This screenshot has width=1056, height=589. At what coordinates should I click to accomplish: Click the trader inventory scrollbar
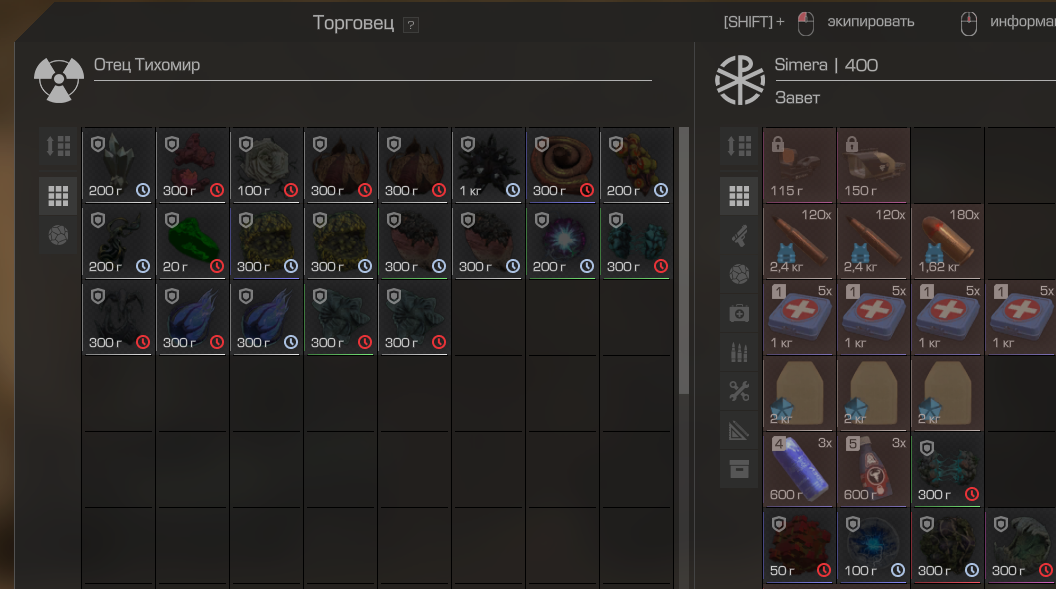684,261
